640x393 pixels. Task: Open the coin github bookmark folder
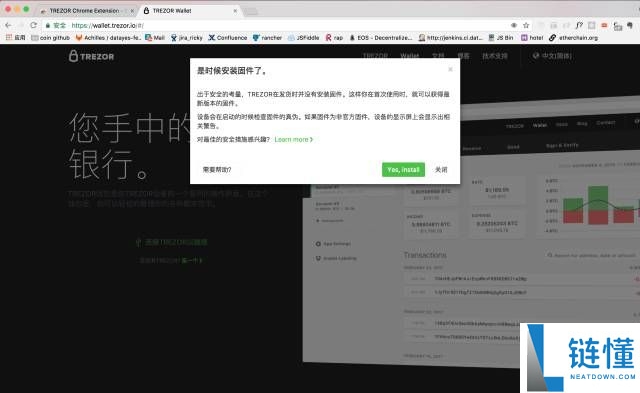point(51,38)
